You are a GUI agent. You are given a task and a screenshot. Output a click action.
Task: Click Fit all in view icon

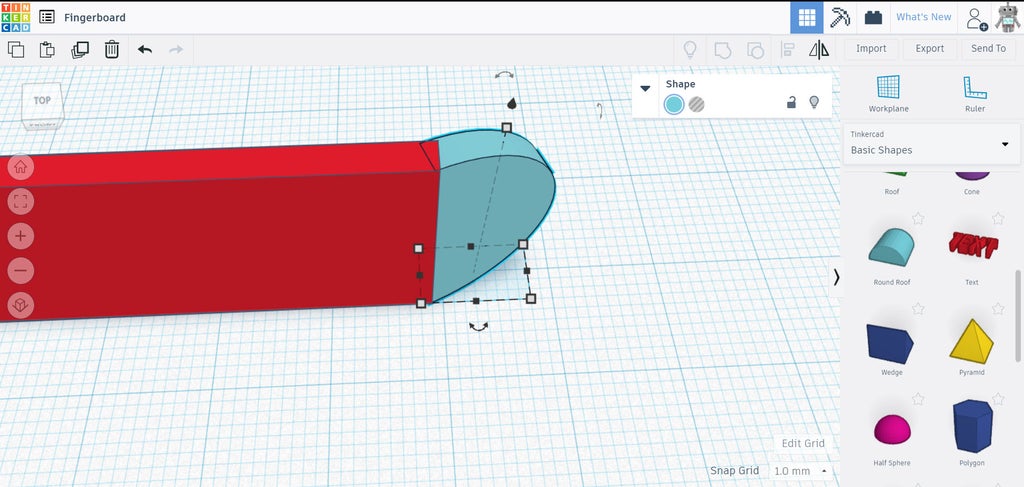(20, 201)
